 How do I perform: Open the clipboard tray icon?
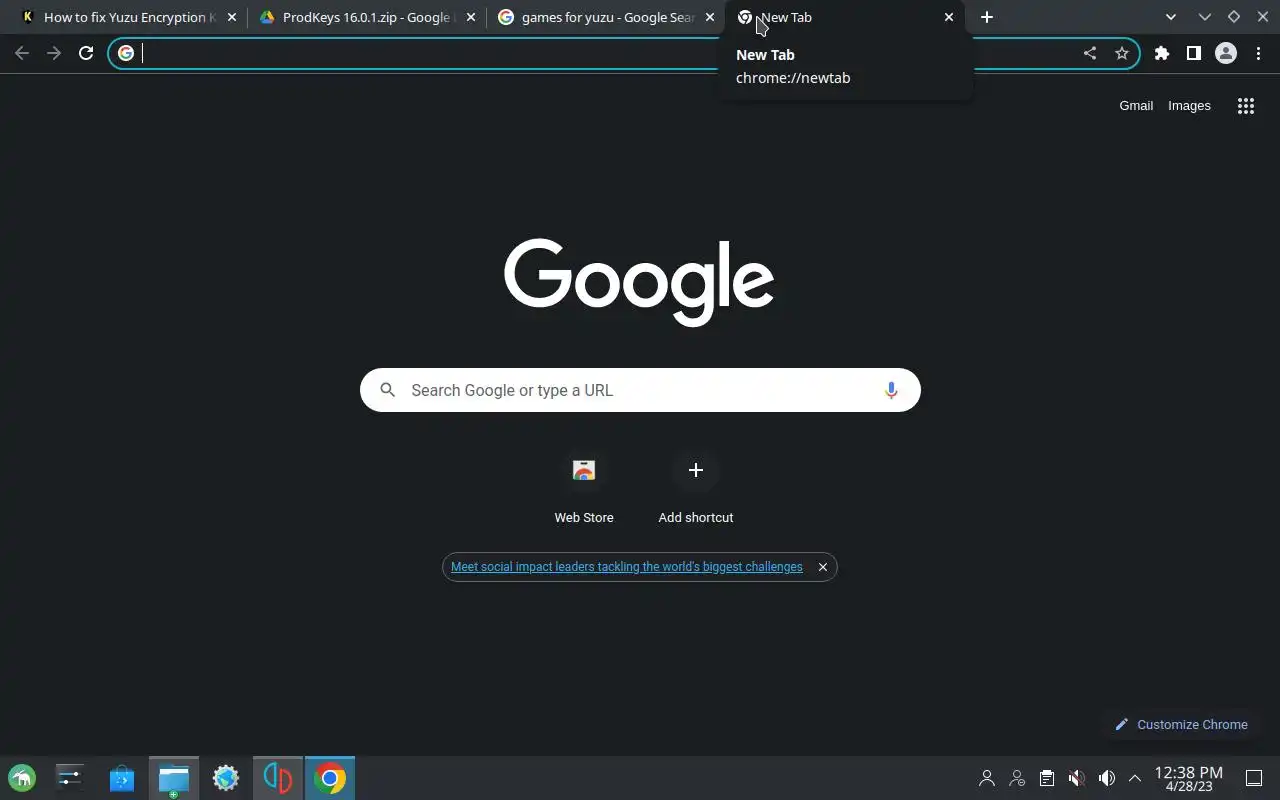[1047, 778]
